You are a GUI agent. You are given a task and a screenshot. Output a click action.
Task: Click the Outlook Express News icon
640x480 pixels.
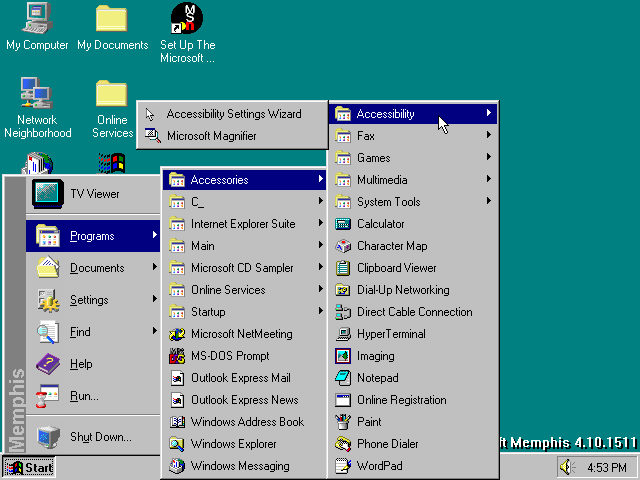177,400
